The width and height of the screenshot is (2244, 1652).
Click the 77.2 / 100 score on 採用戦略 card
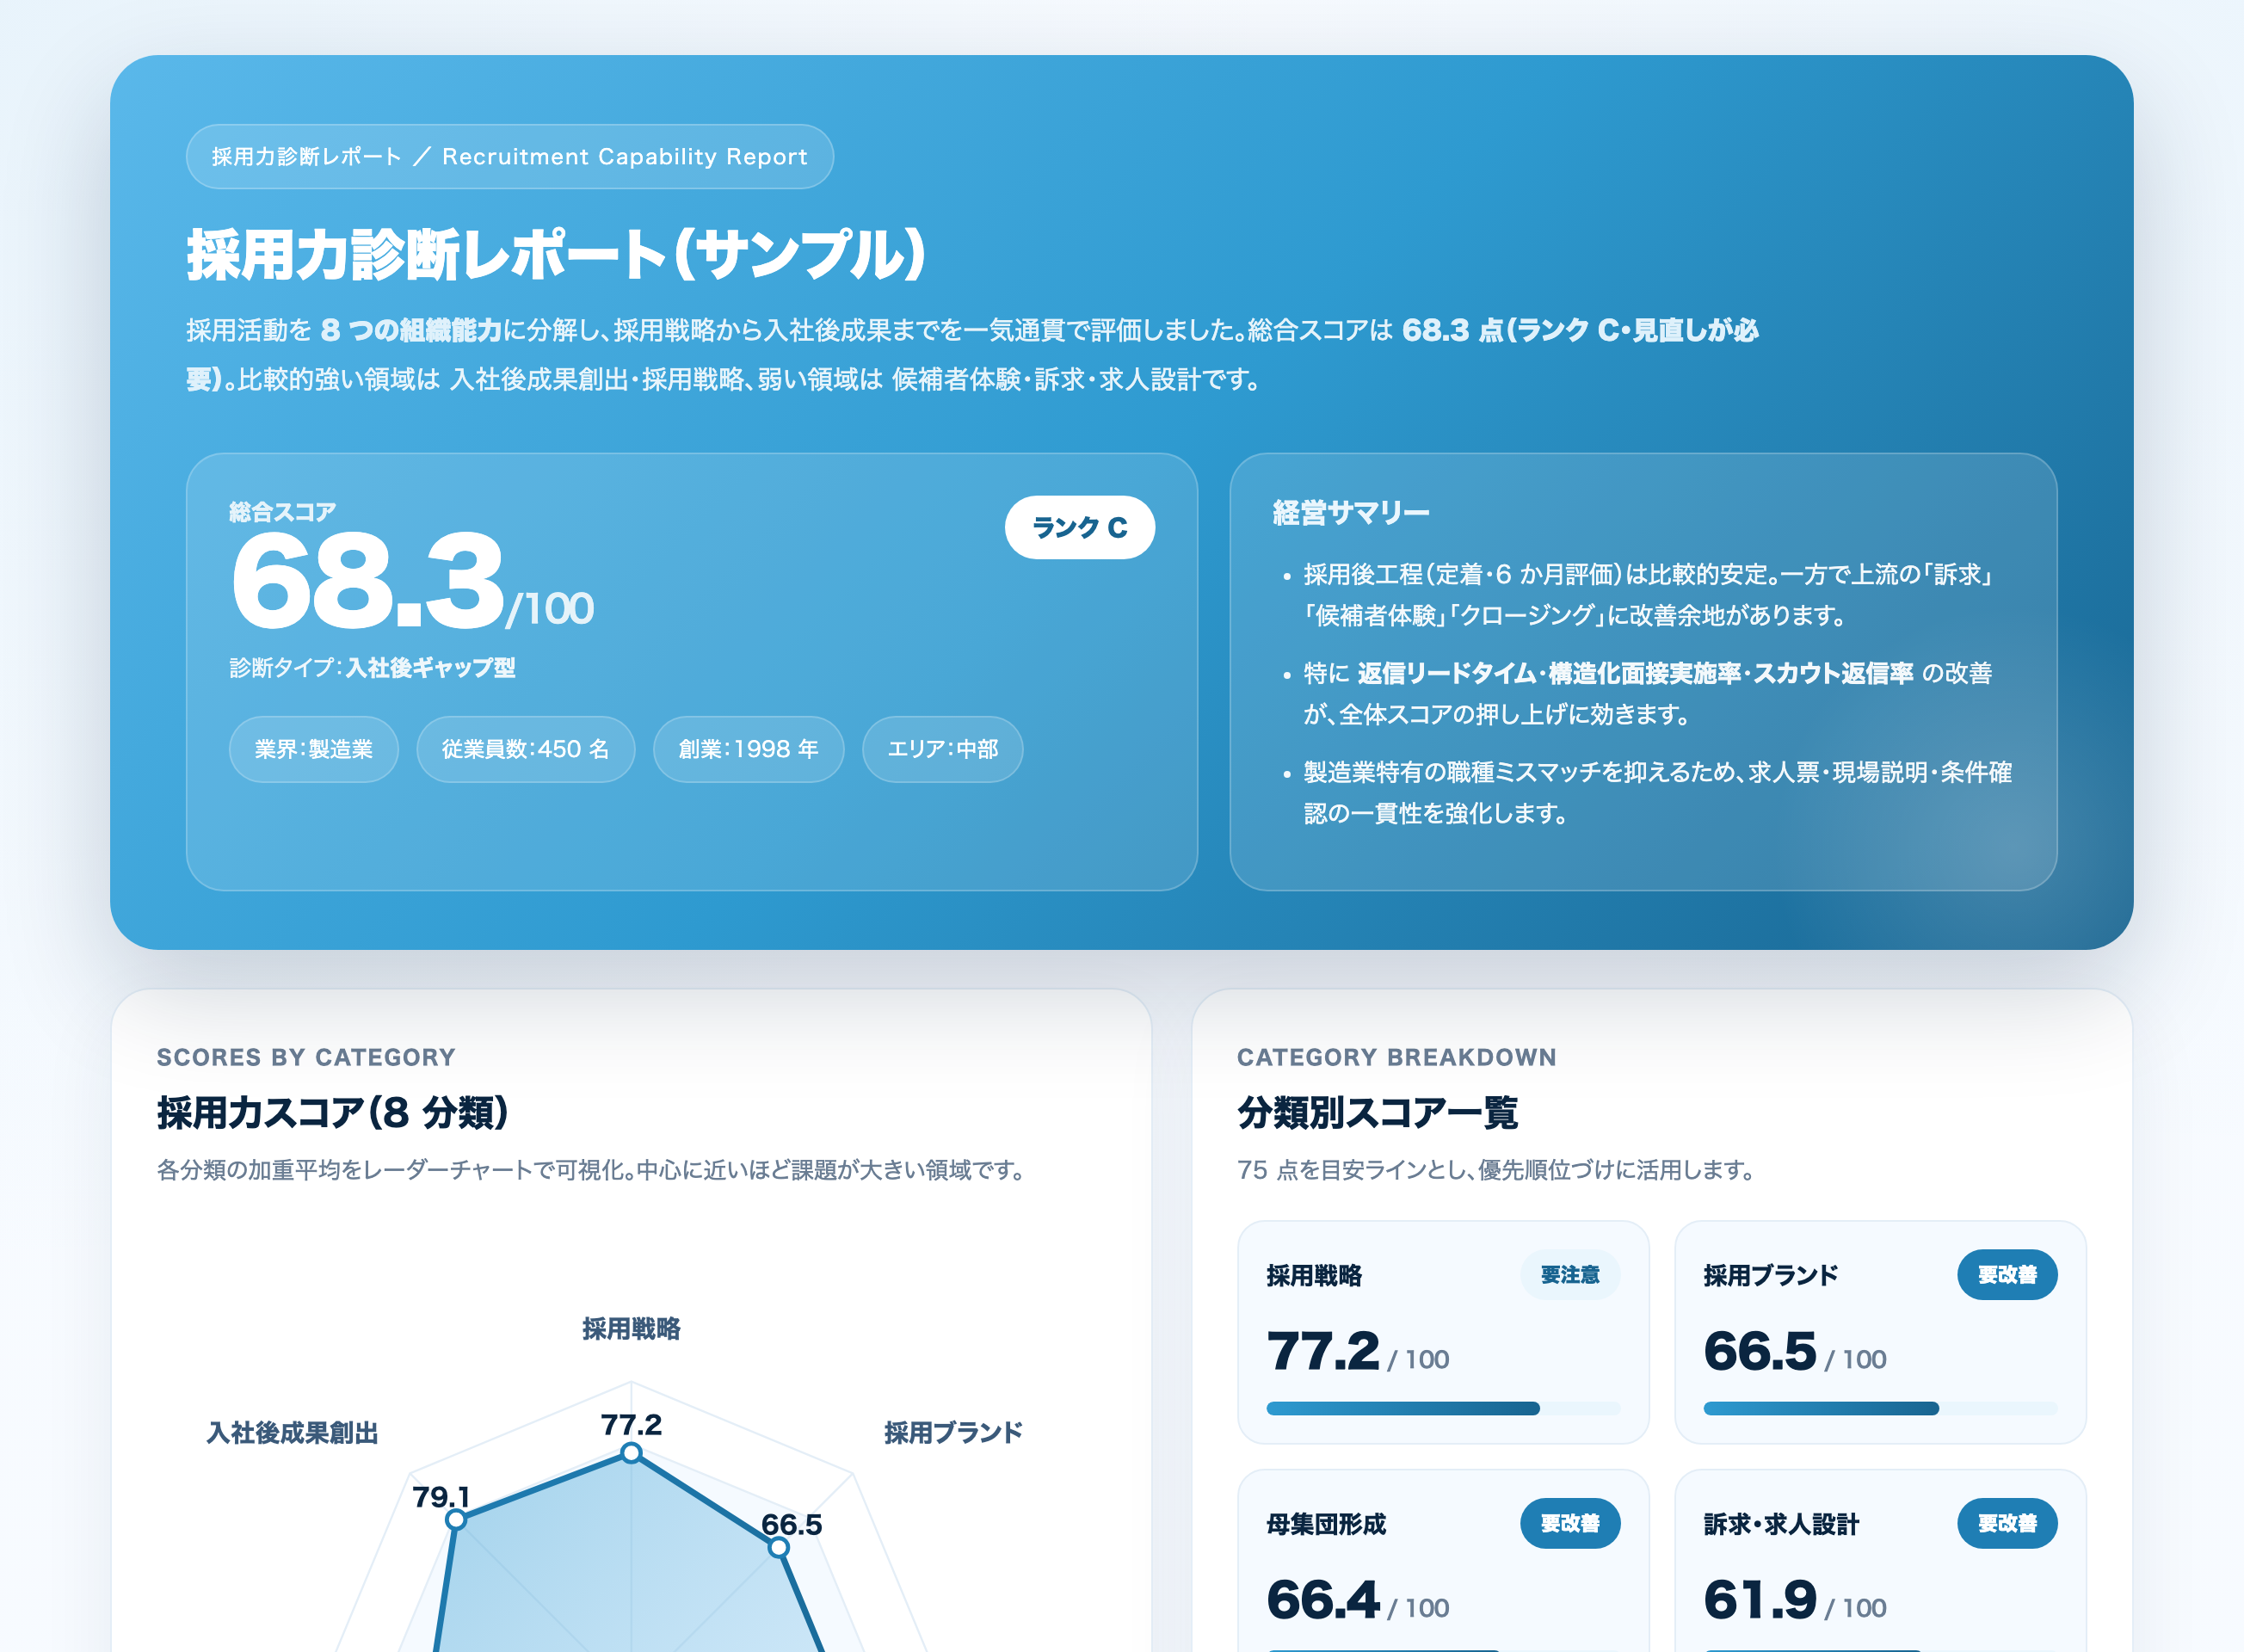click(1357, 1352)
